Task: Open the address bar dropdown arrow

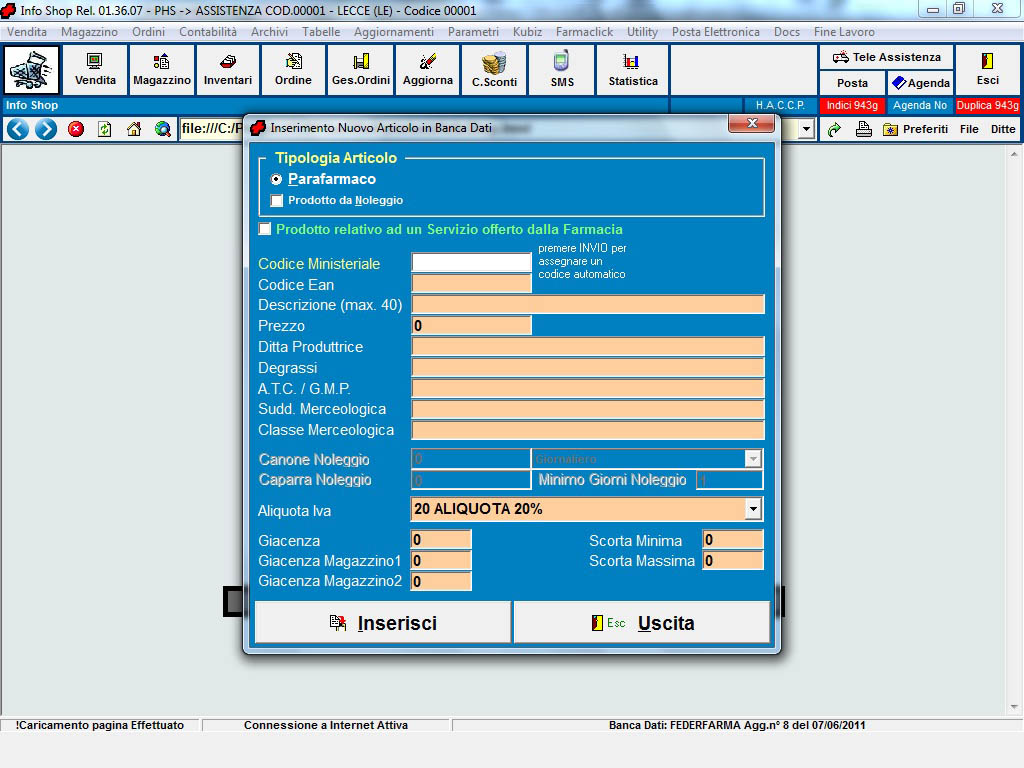Action: [x=806, y=129]
